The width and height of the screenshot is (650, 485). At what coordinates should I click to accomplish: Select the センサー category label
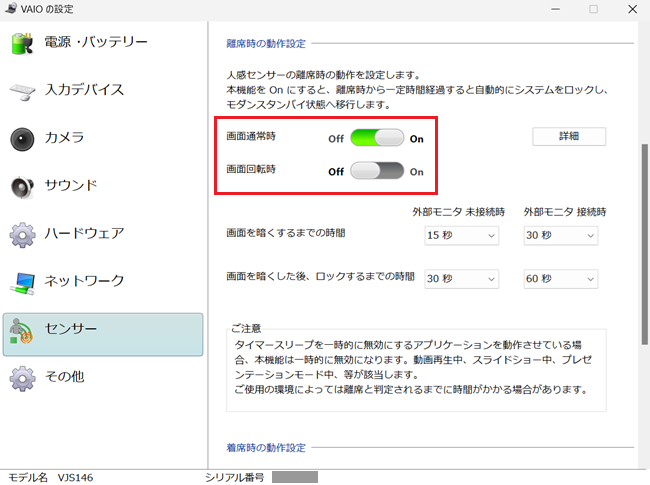(71, 328)
